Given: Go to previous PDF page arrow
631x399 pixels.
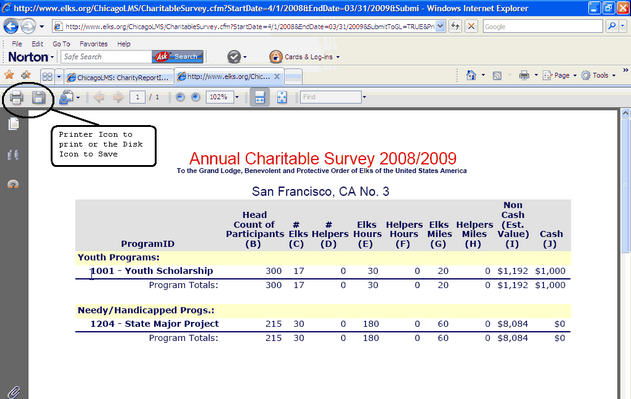Looking at the screenshot, I should (99, 97).
